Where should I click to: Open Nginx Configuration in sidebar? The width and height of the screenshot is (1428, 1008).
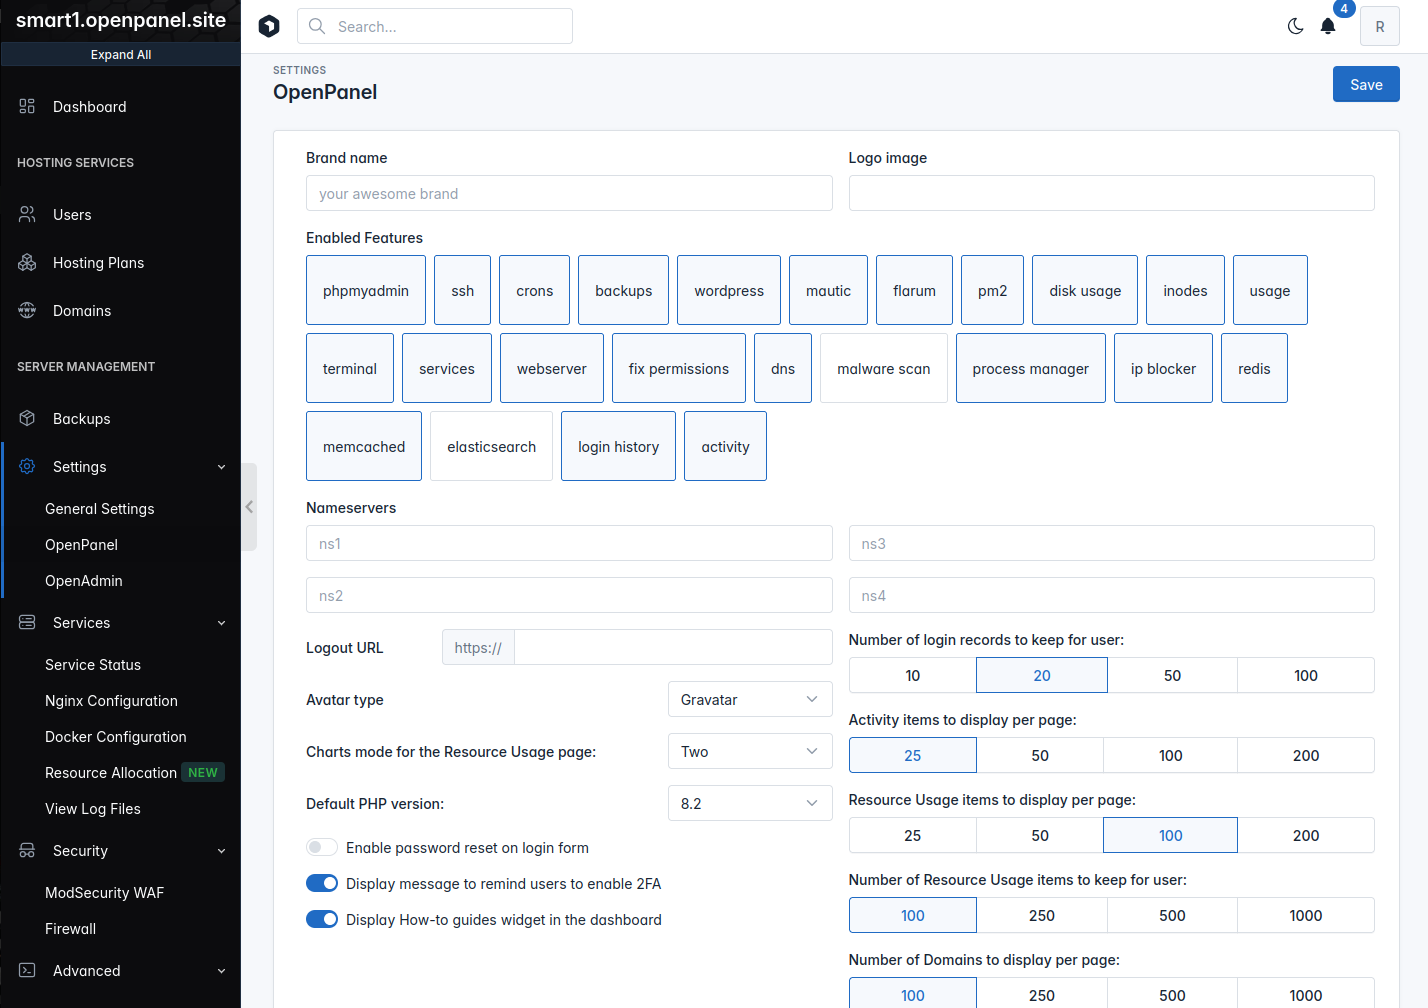coord(111,701)
